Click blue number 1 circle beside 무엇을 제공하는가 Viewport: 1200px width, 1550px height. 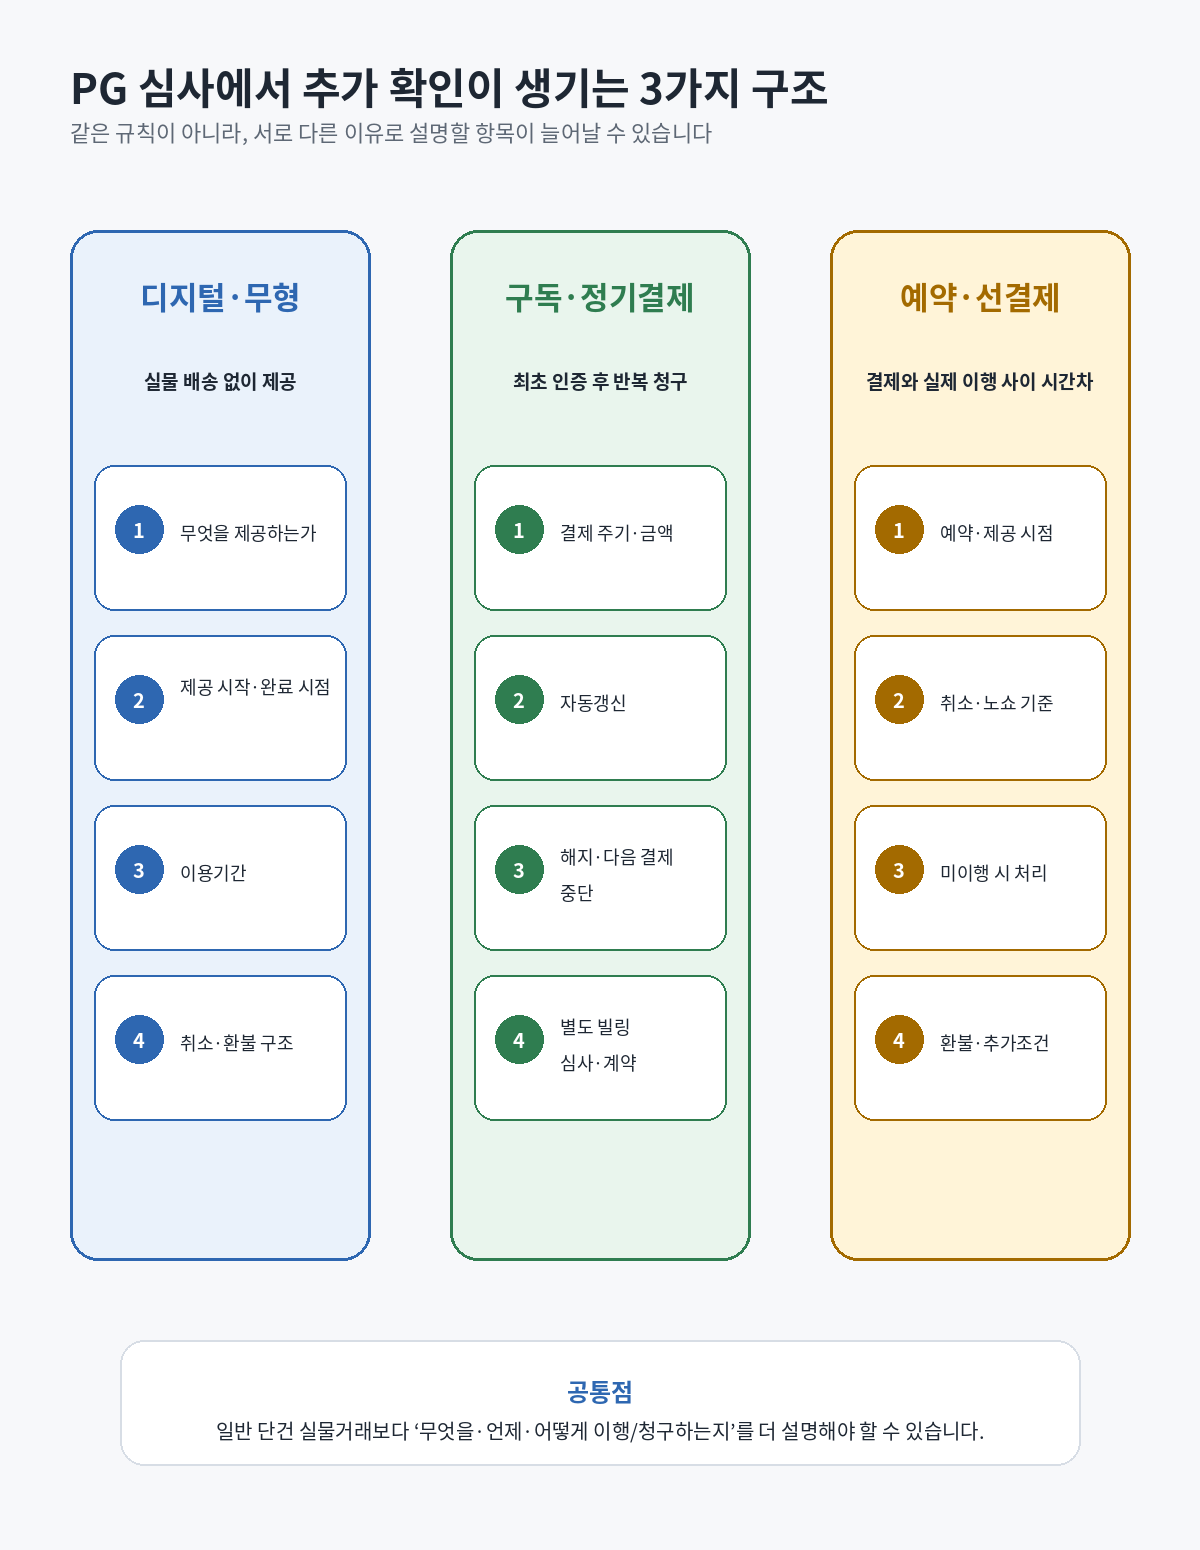click(139, 530)
